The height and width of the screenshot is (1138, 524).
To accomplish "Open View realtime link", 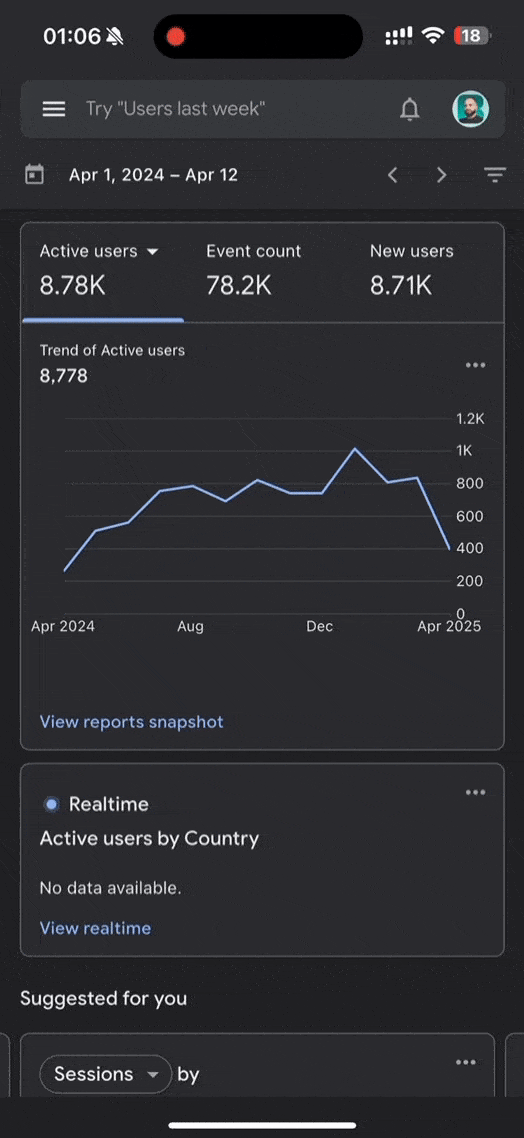I will (x=95, y=928).
